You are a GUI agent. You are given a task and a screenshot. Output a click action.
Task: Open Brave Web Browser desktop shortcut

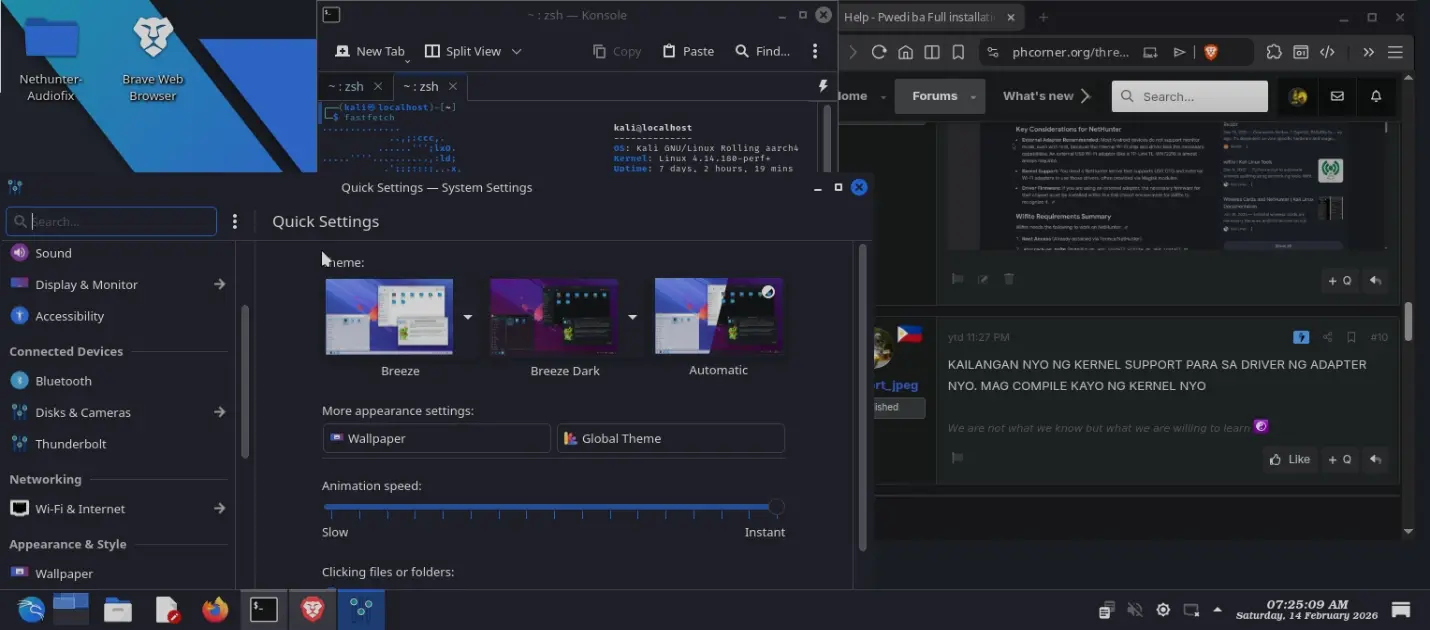click(152, 58)
